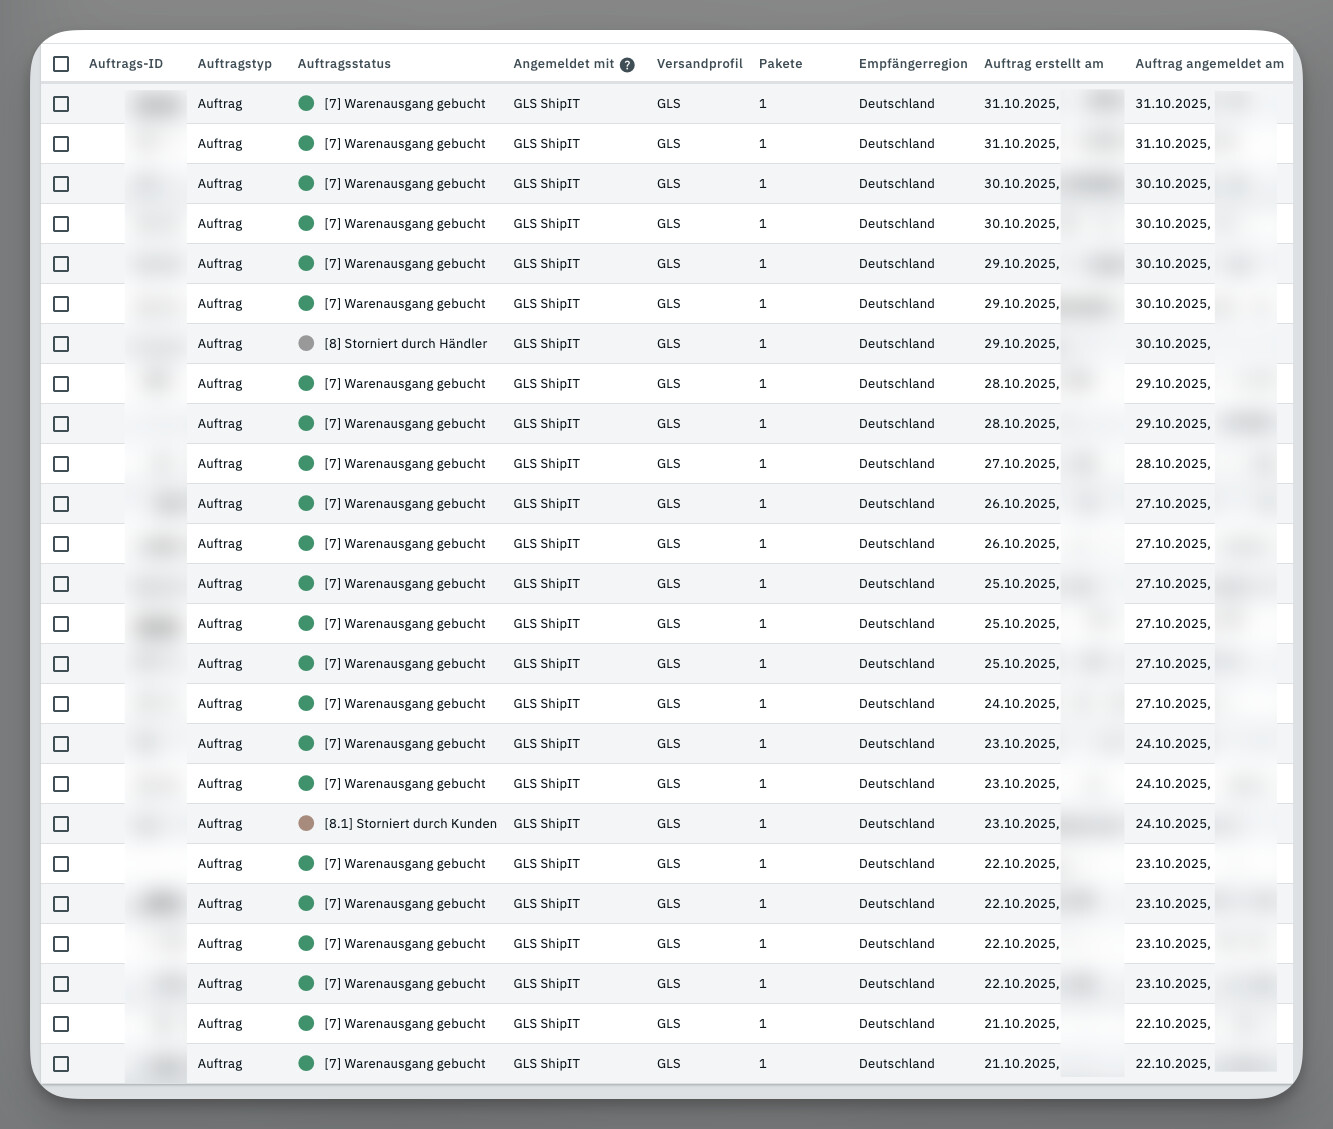Screen dimensions: 1333x1129
Task: Tick the checkbox of the first order row
Action: pos(61,104)
